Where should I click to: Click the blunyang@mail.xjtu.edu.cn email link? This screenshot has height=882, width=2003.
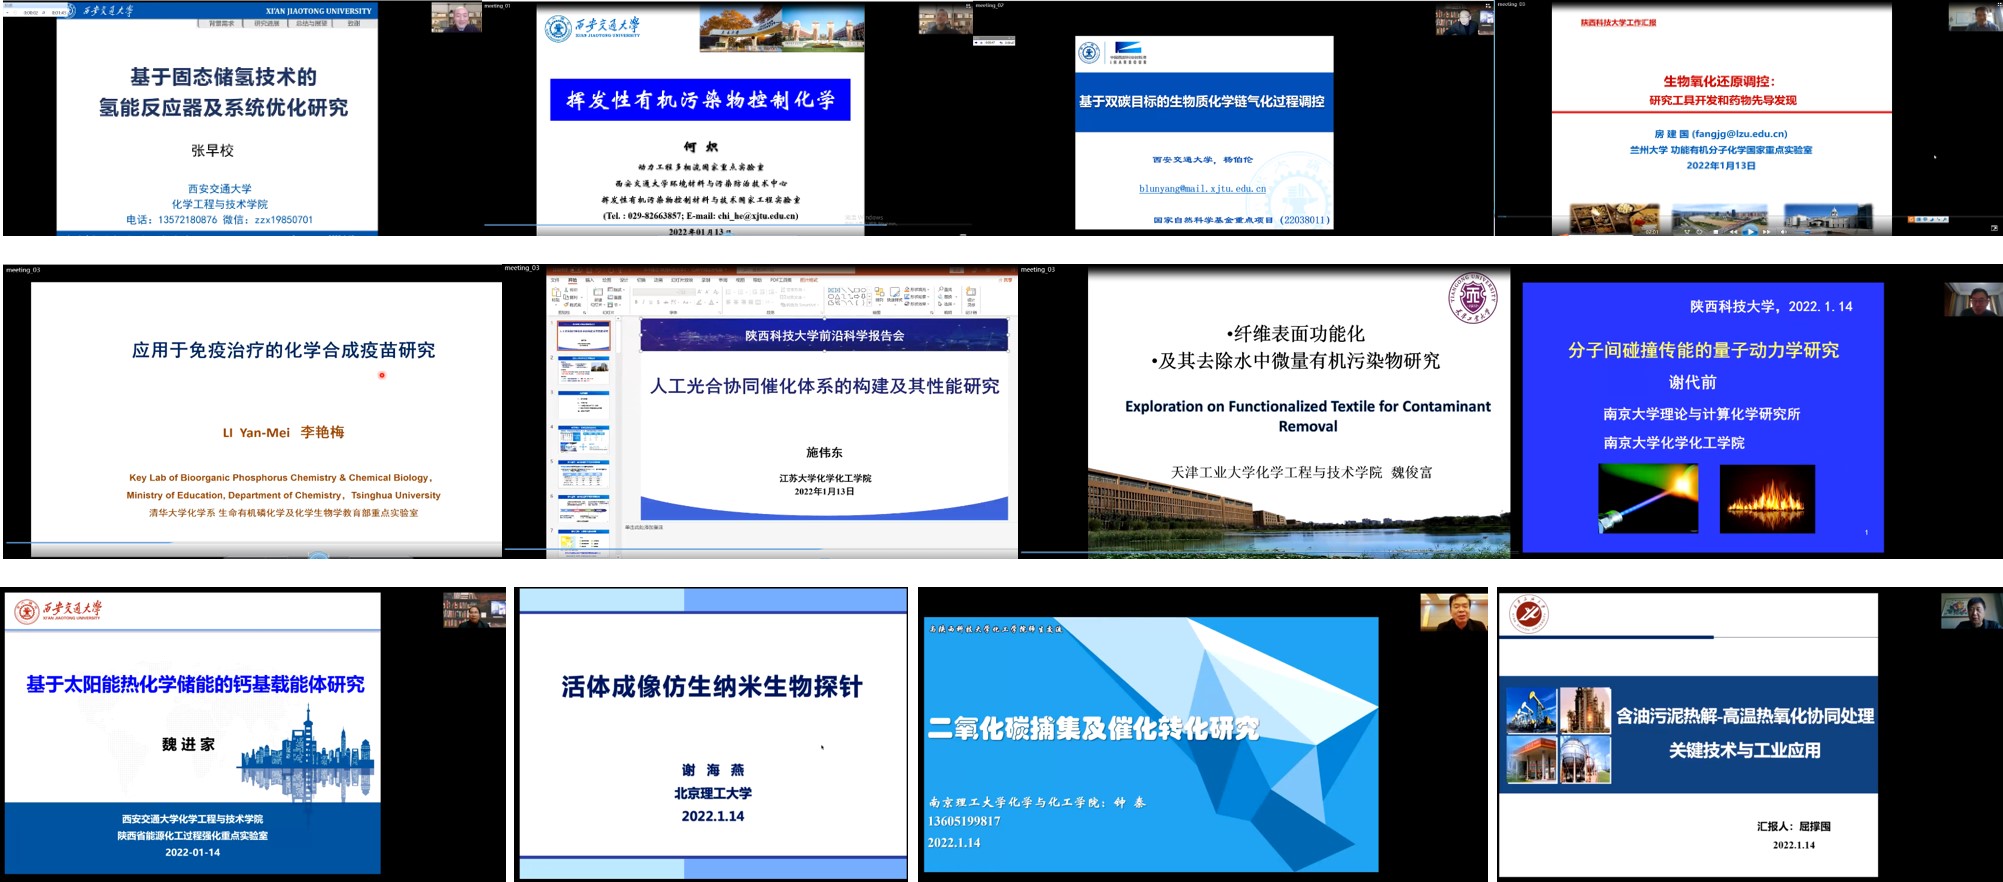(x=1202, y=188)
